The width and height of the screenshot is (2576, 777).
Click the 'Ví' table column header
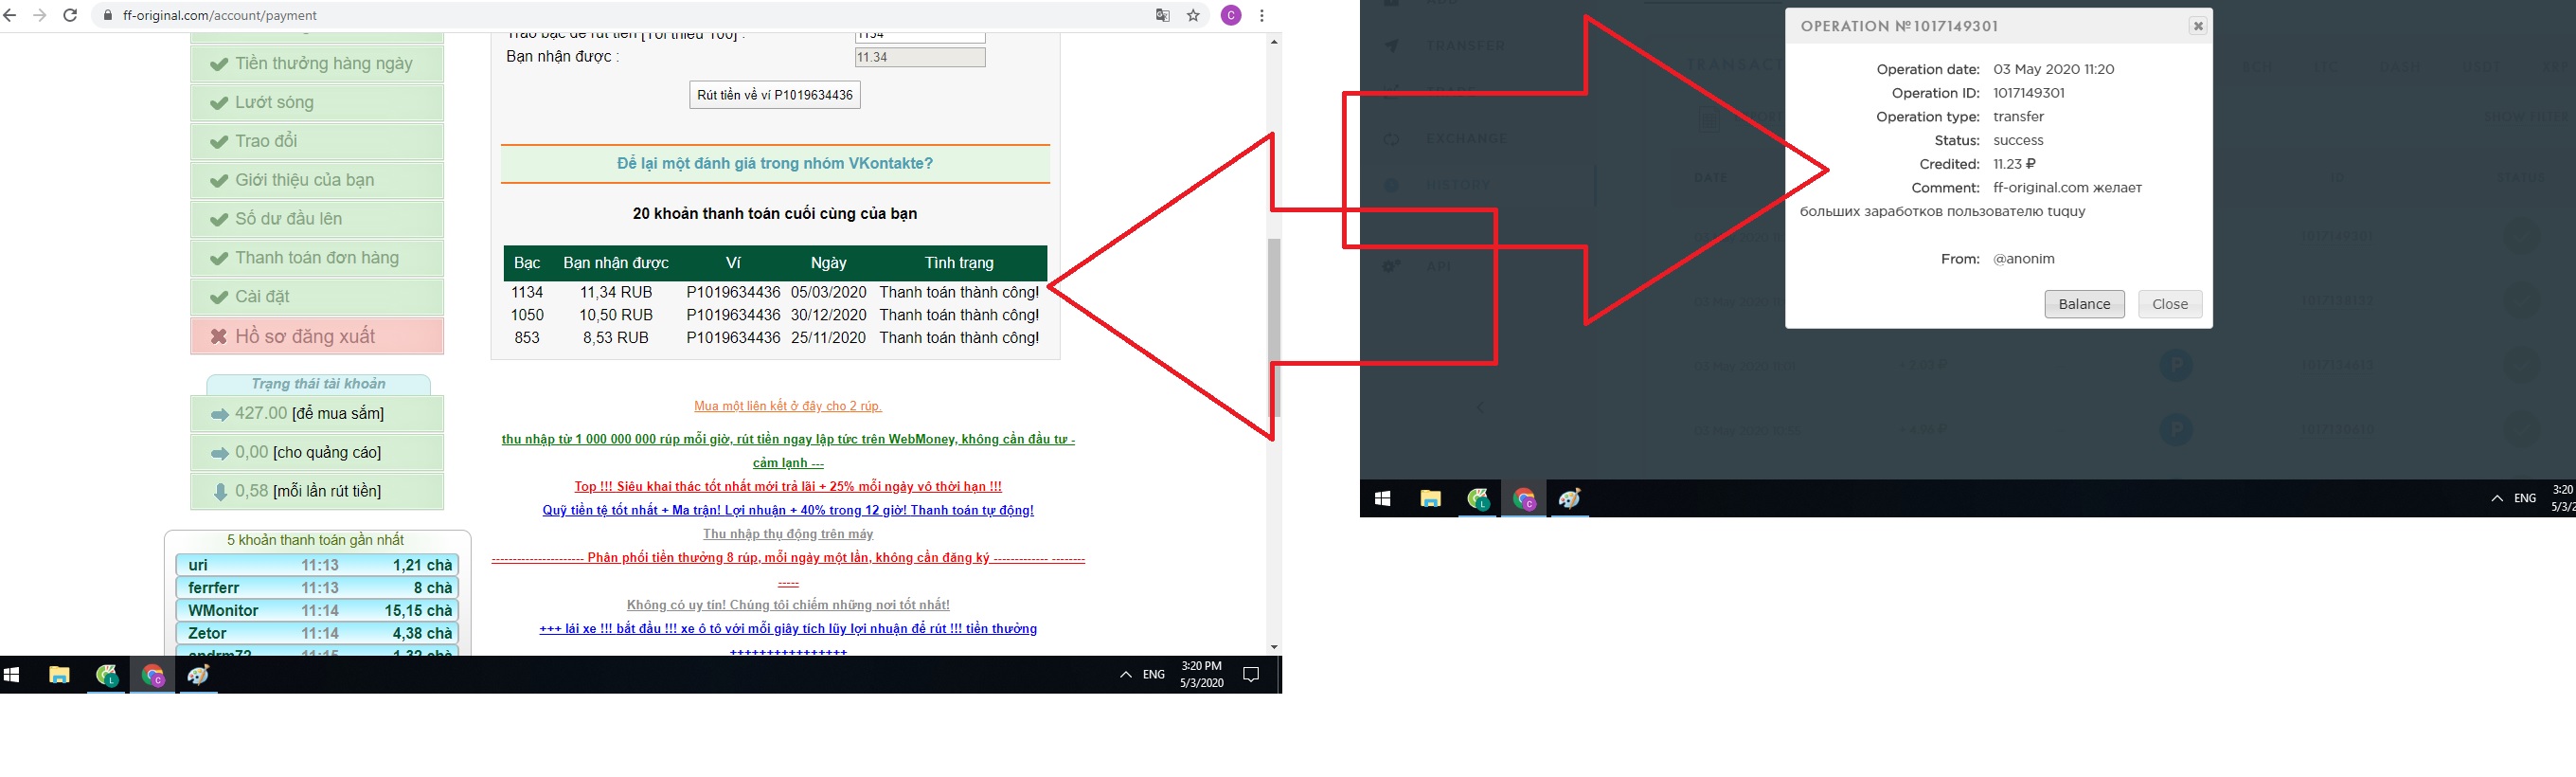click(x=733, y=263)
